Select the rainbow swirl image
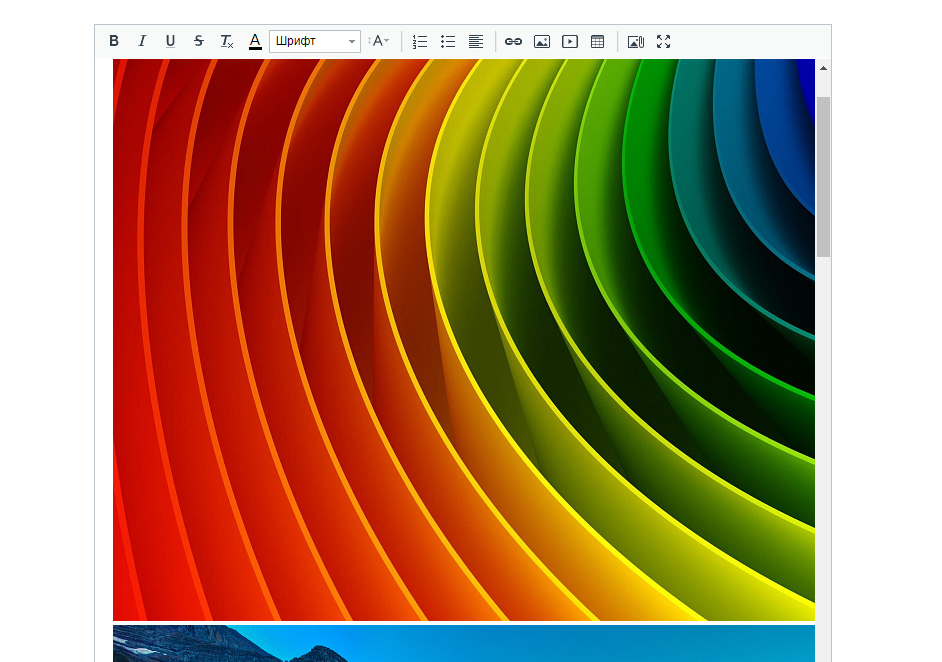This screenshot has width=942, height=662. [464, 340]
